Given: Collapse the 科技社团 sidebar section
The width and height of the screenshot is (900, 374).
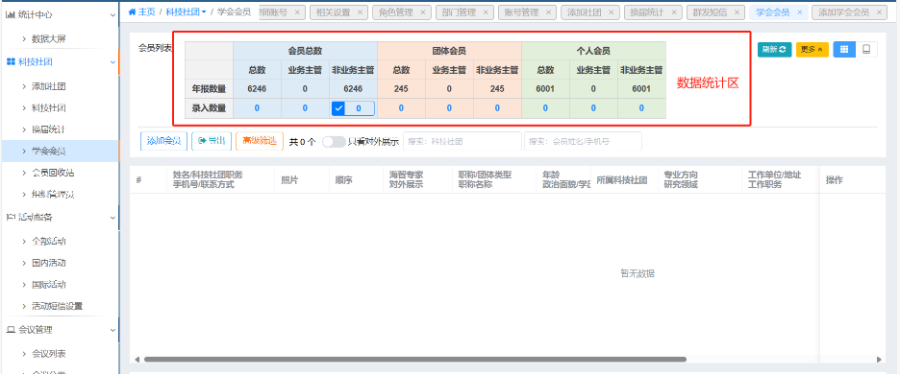Looking at the screenshot, I should coord(112,62).
